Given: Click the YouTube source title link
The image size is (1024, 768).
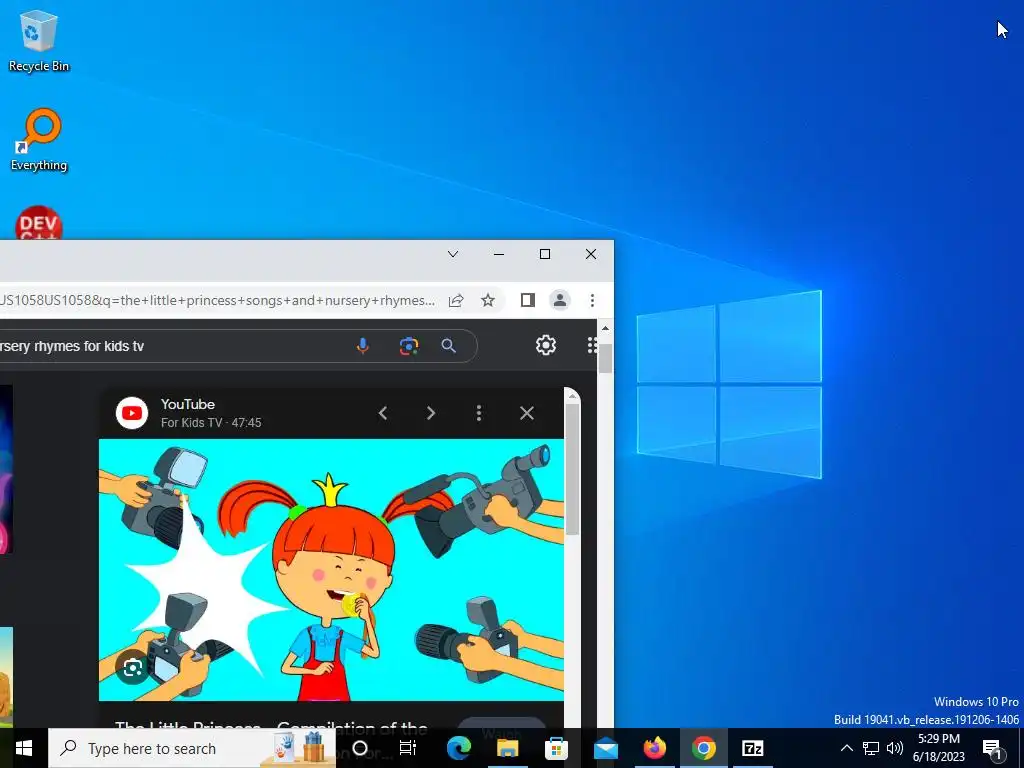Looking at the screenshot, I should (x=187, y=404).
